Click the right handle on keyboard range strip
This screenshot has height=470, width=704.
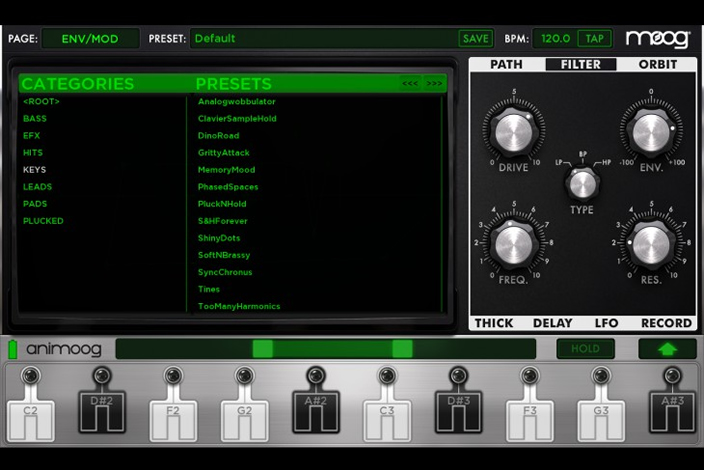(x=402, y=349)
